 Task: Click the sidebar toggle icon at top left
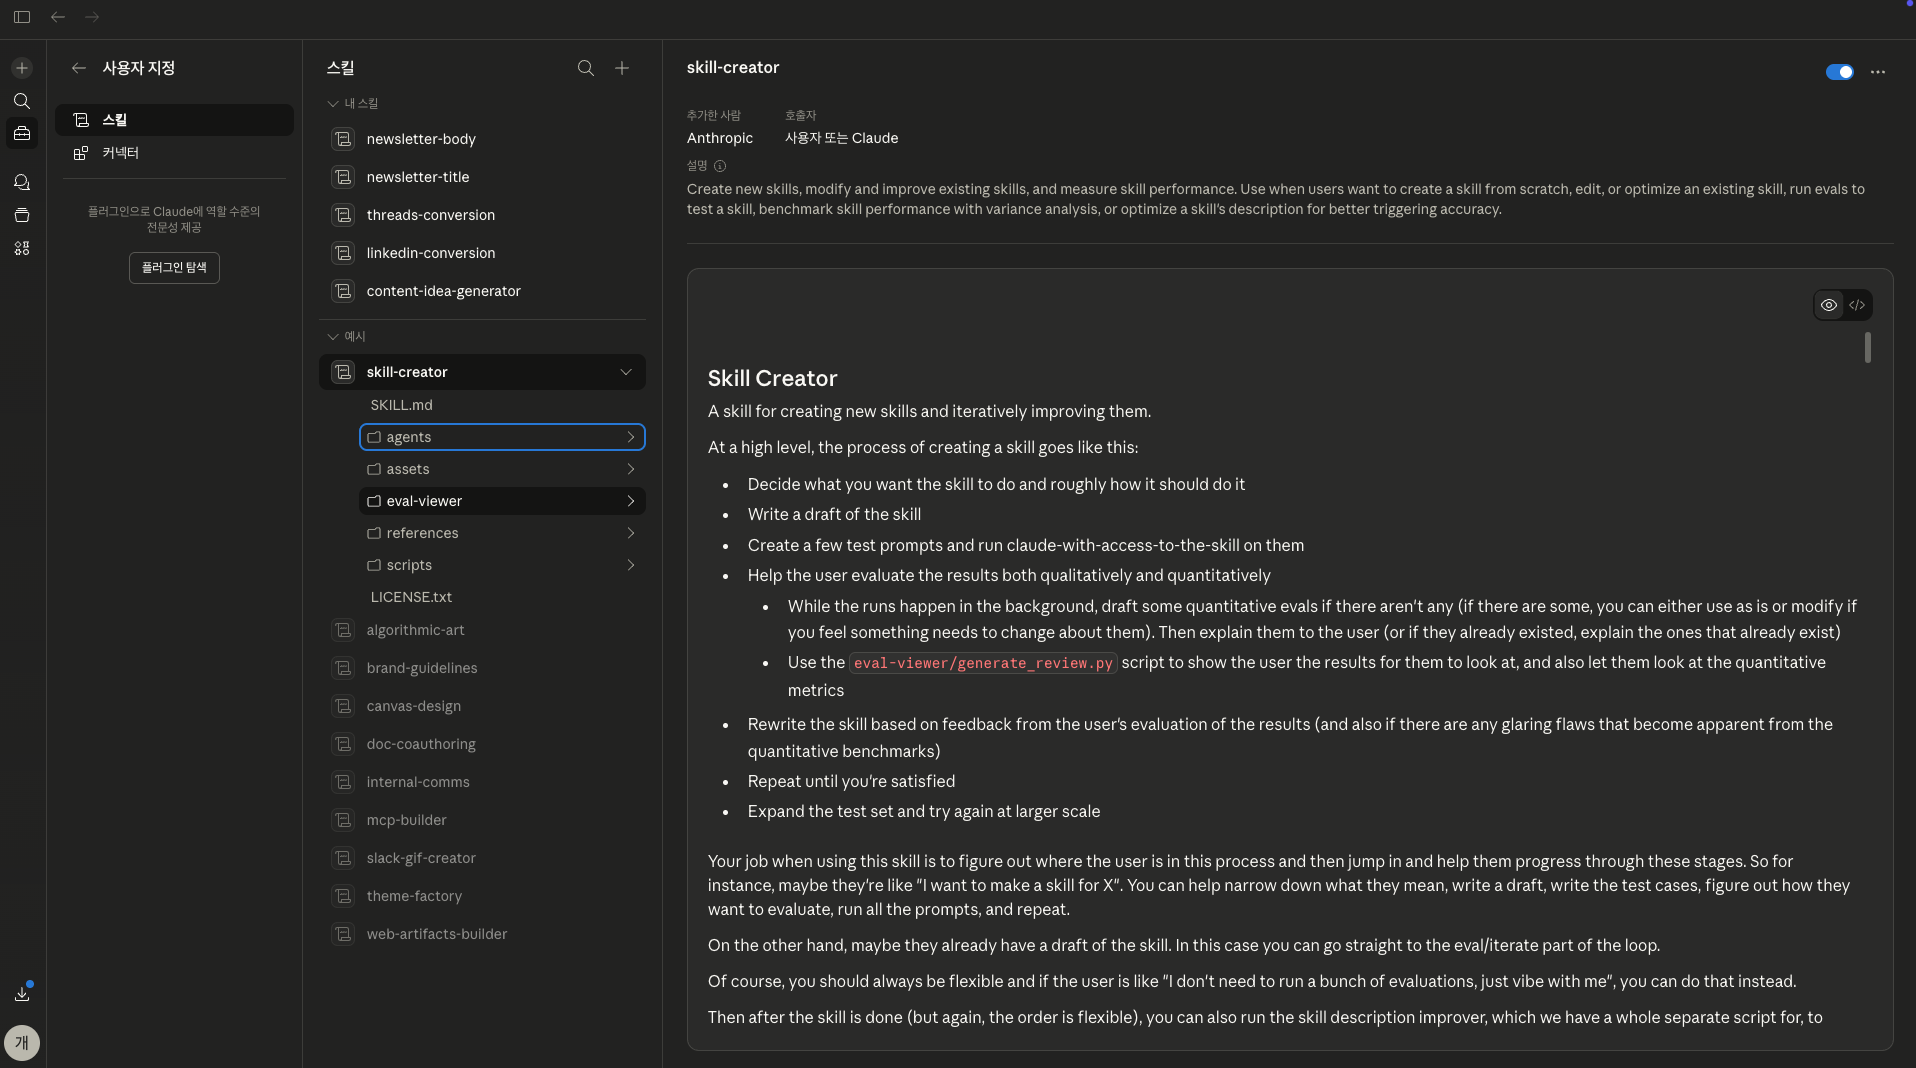click(x=22, y=17)
